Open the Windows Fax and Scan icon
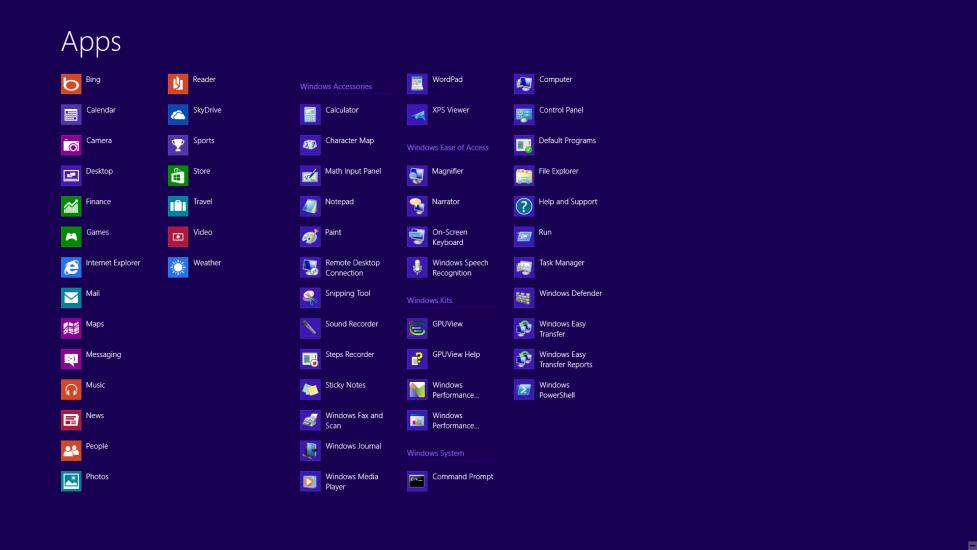This screenshot has height=550, width=977. (x=310, y=419)
